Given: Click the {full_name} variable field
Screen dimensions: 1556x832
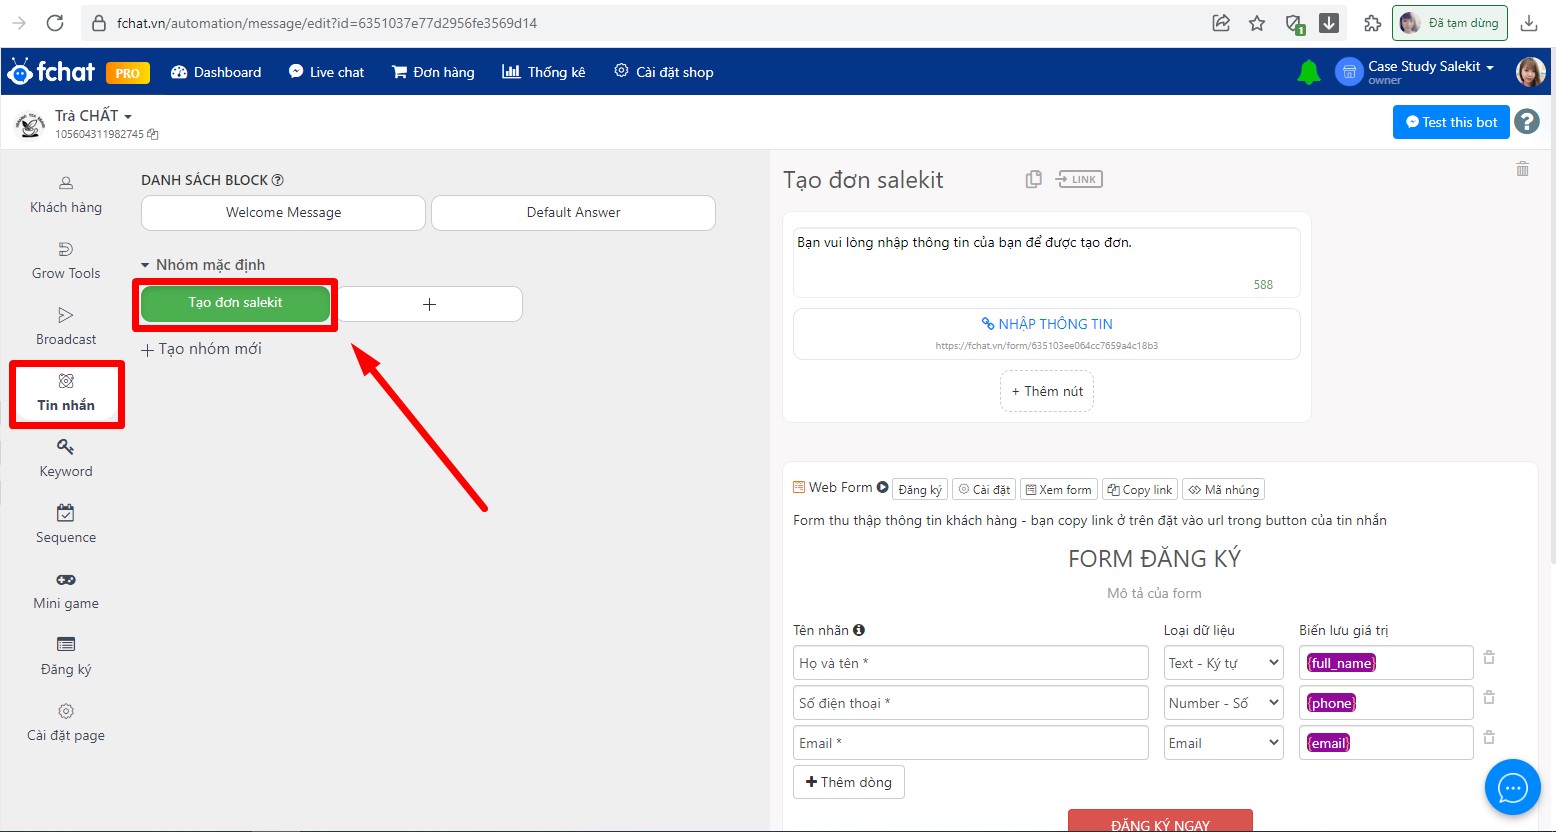Looking at the screenshot, I should pos(1386,663).
